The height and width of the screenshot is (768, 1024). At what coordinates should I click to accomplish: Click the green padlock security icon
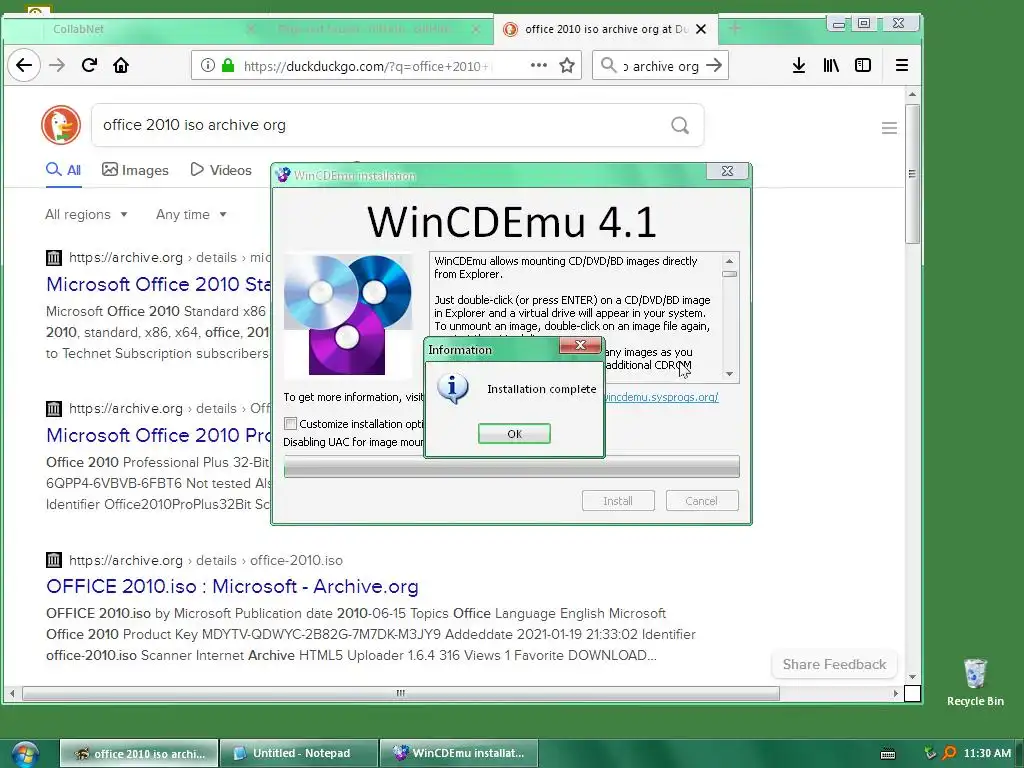228,65
